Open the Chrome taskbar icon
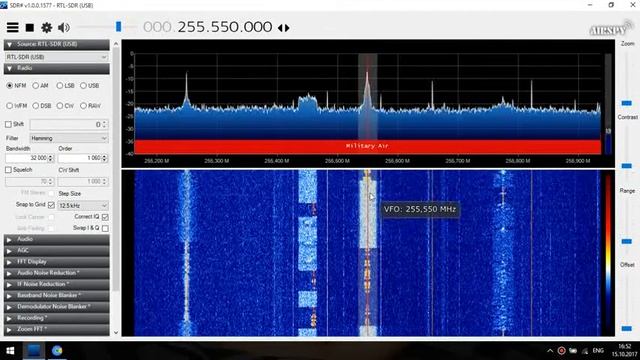The image size is (640, 360). (57, 351)
